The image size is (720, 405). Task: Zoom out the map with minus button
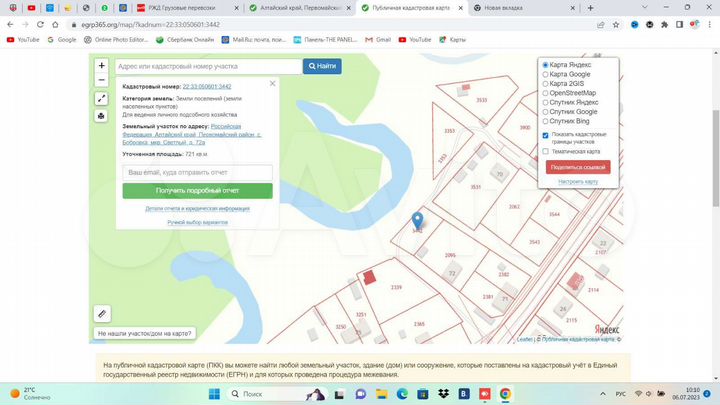point(101,80)
